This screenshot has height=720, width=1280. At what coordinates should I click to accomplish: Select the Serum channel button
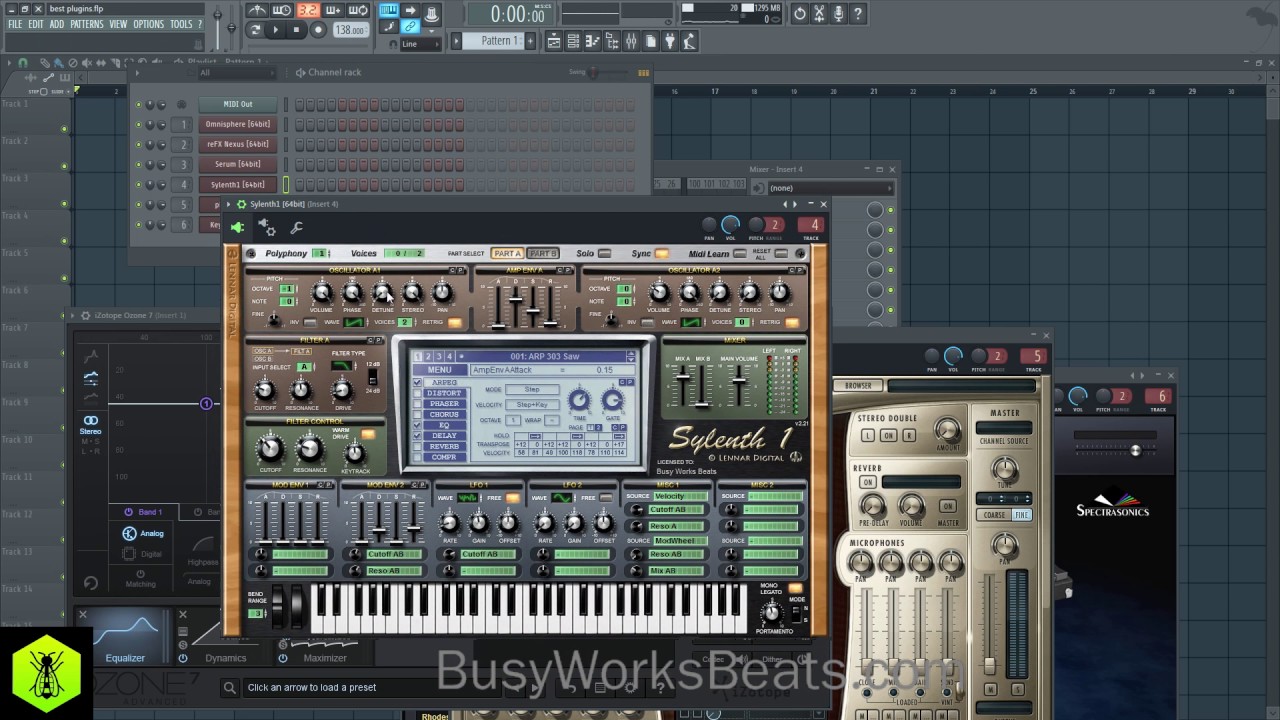point(238,164)
